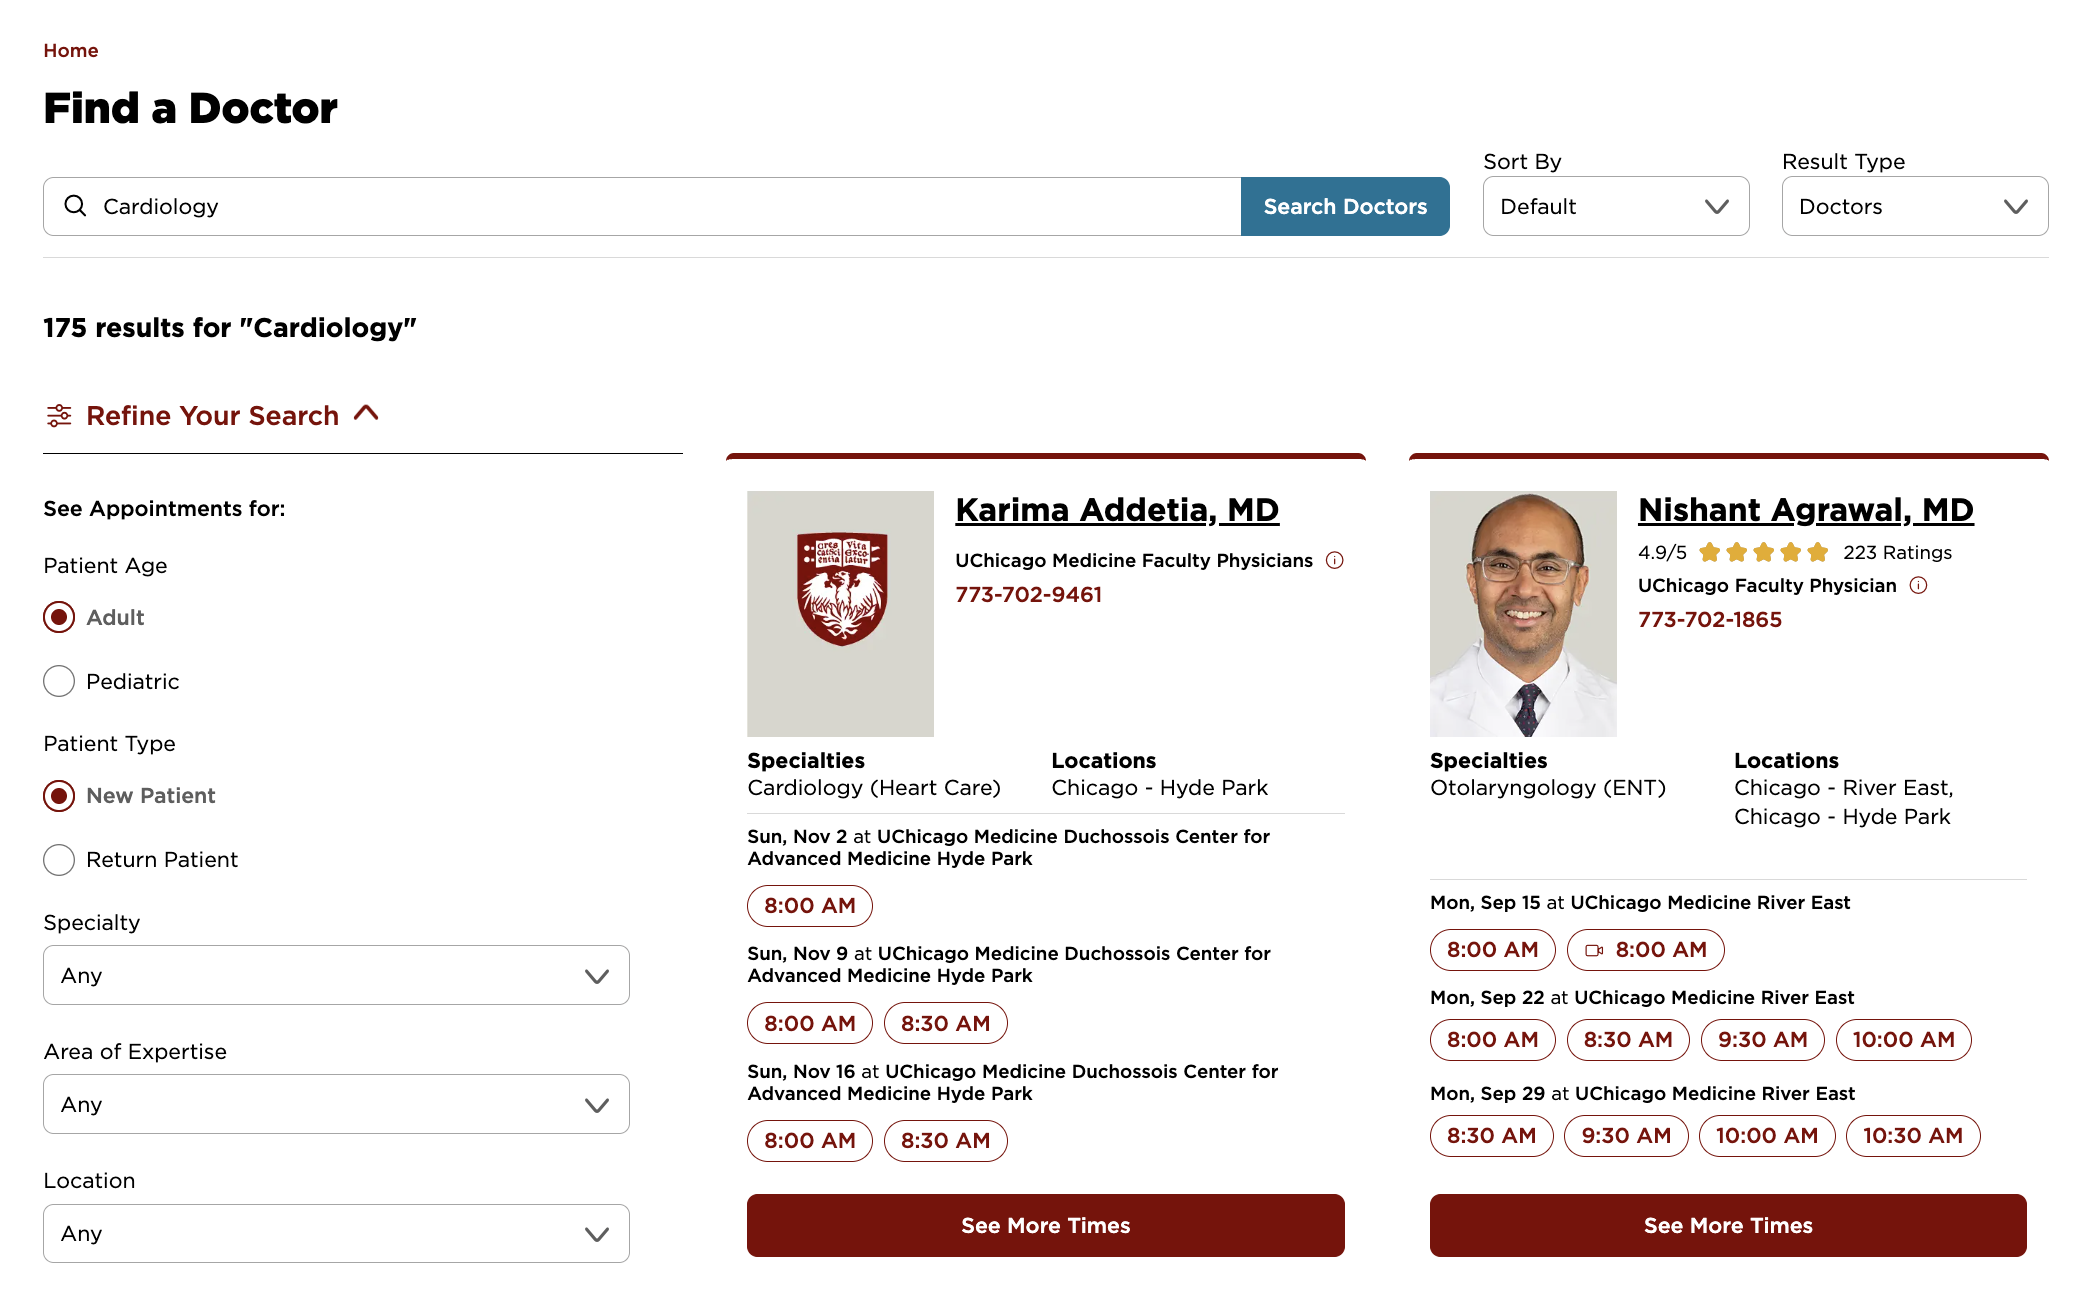This screenshot has height=1294, width=2096.
Task: Open the Result Type dropdown
Action: click(1914, 206)
